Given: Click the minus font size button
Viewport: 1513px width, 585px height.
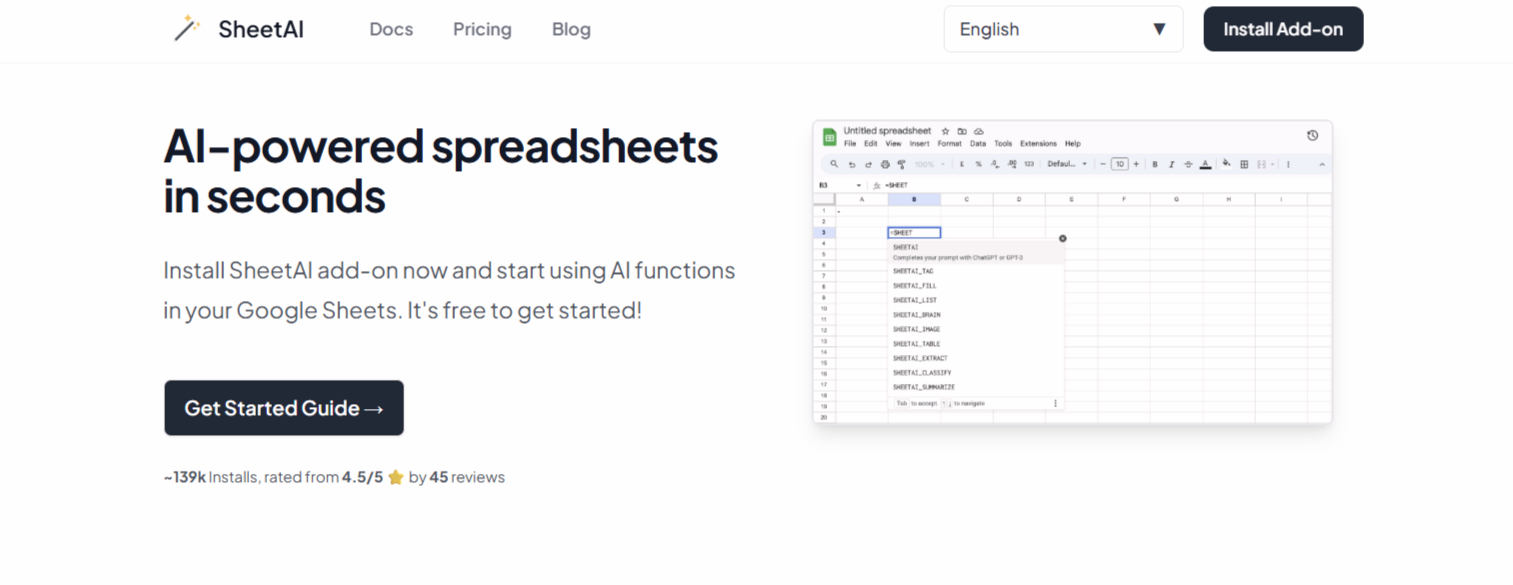Looking at the screenshot, I should [1103, 164].
